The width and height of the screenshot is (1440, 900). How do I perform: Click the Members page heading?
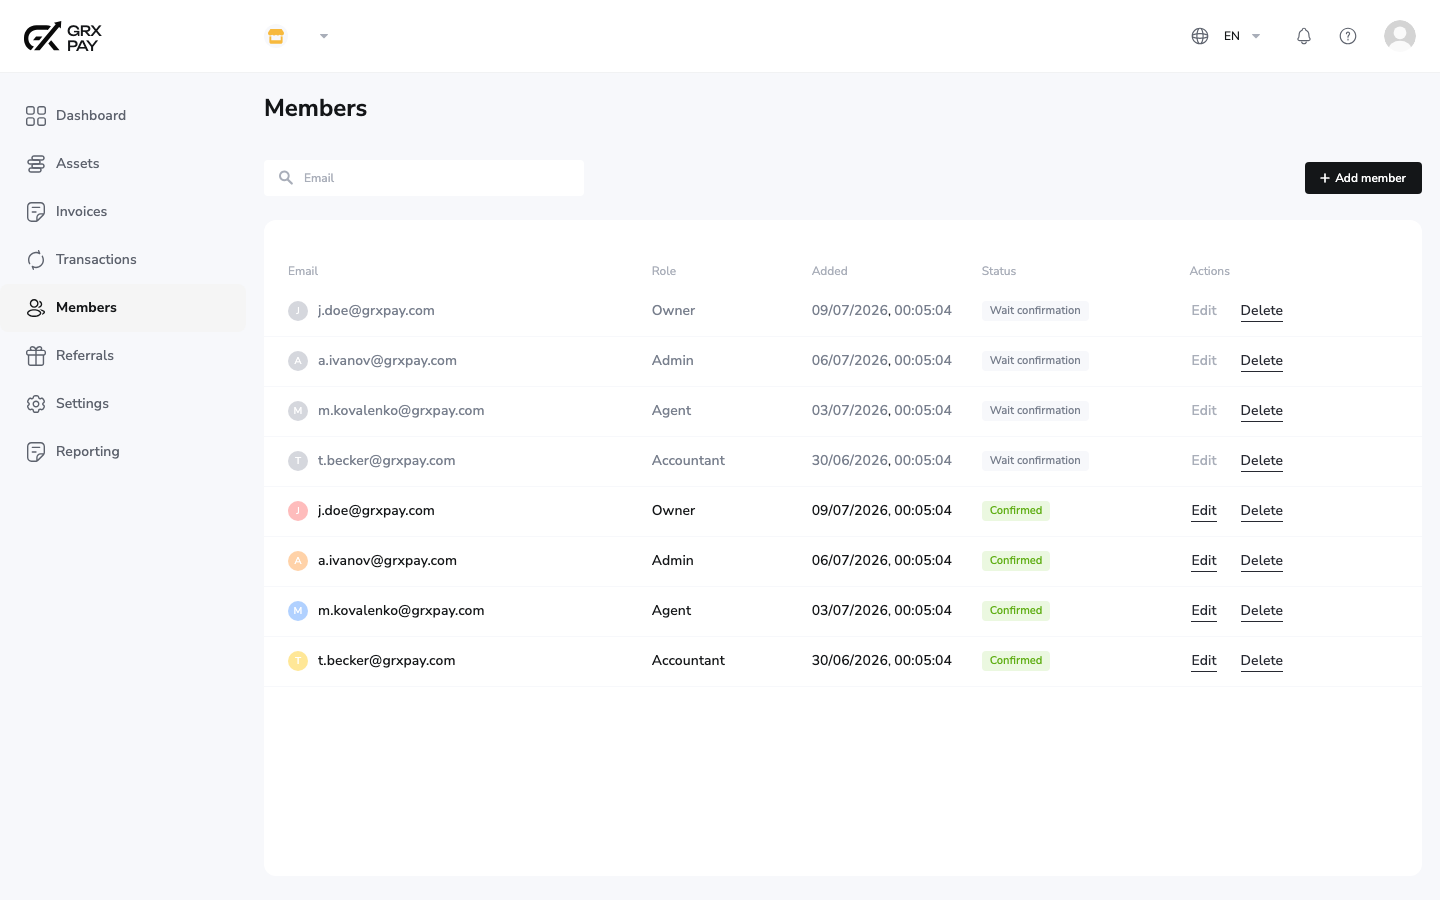(x=316, y=108)
